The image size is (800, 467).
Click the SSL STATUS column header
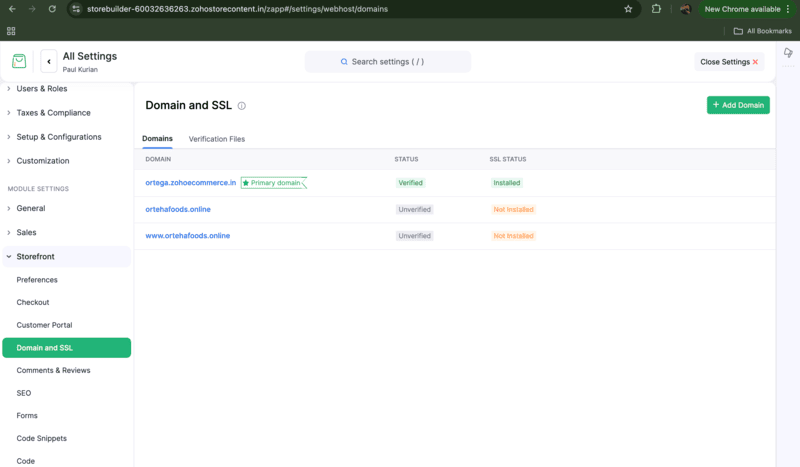click(508, 159)
